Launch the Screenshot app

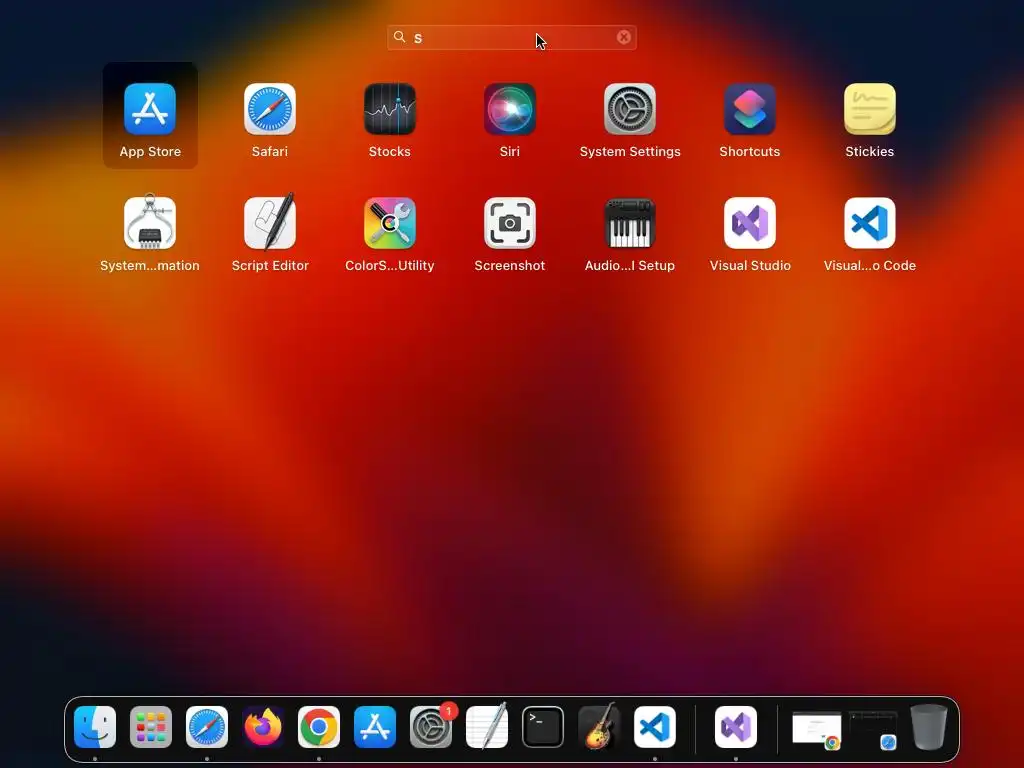point(510,223)
